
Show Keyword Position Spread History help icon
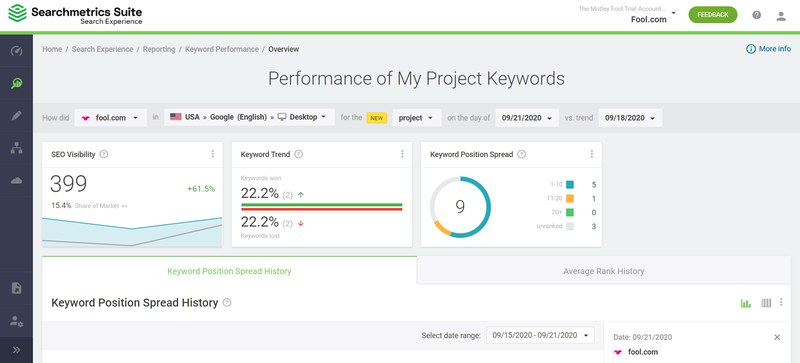pos(227,303)
